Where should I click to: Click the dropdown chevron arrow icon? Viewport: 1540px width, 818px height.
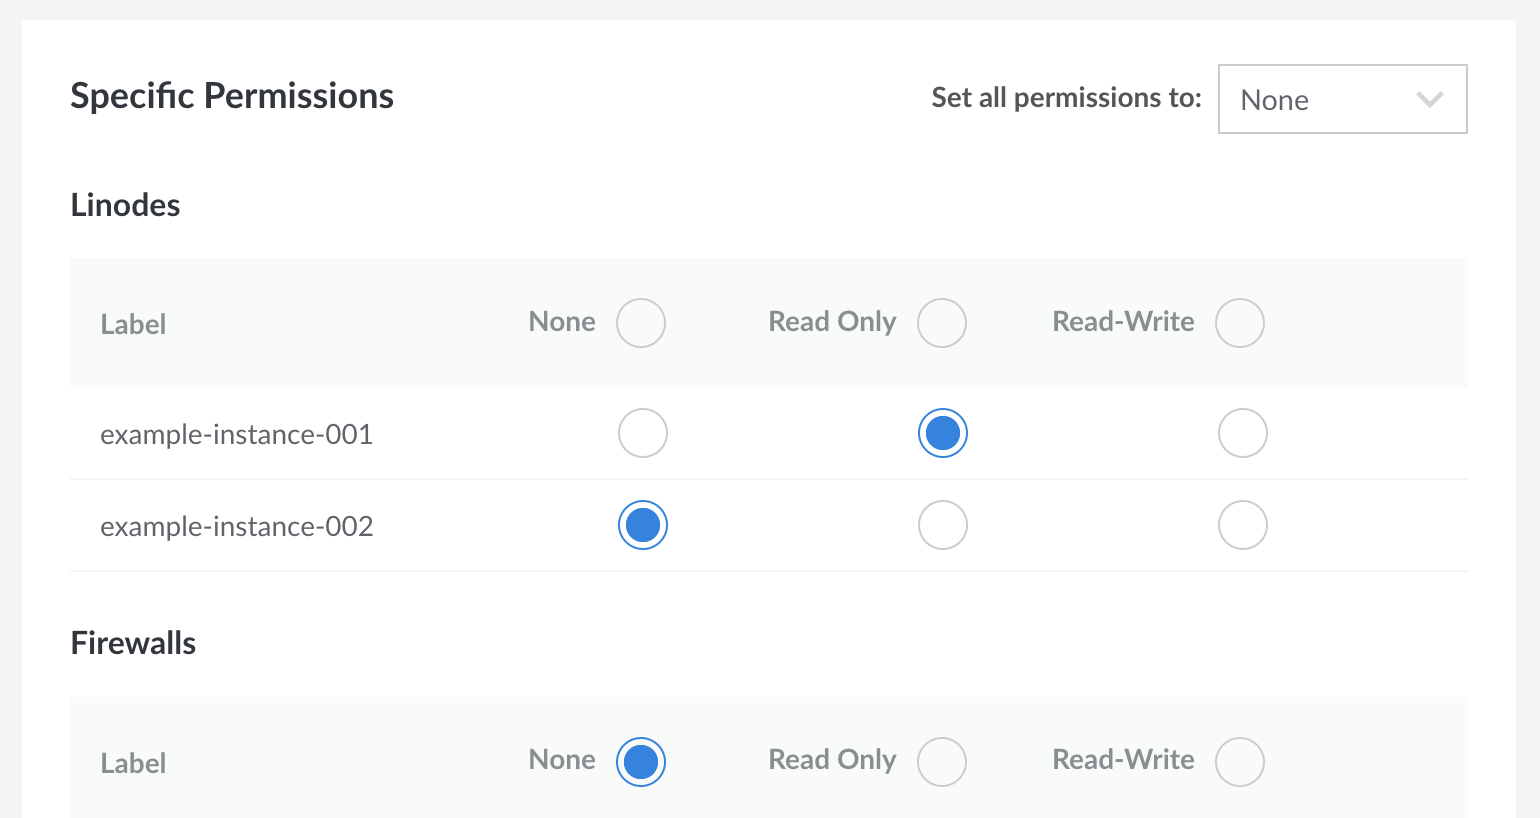click(x=1430, y=99)
